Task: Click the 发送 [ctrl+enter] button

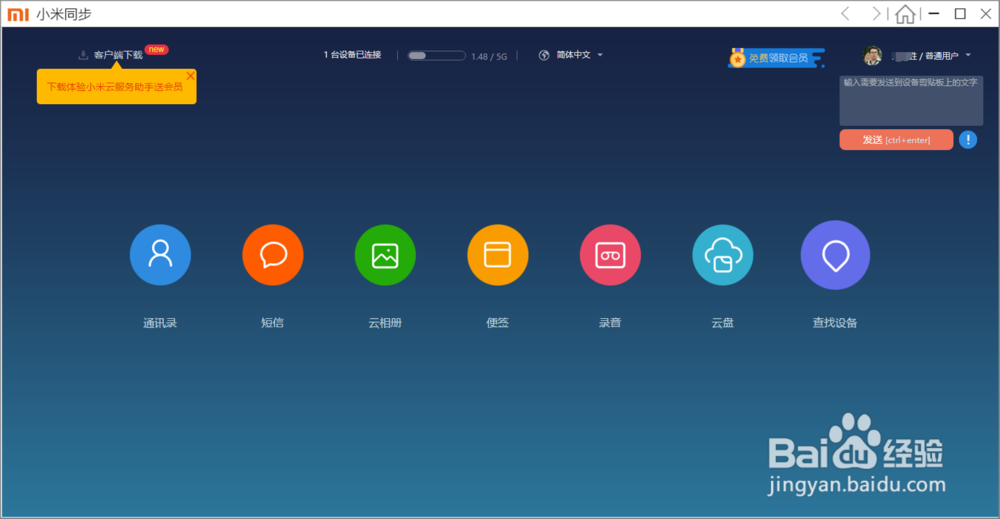Action: point(896,140)
